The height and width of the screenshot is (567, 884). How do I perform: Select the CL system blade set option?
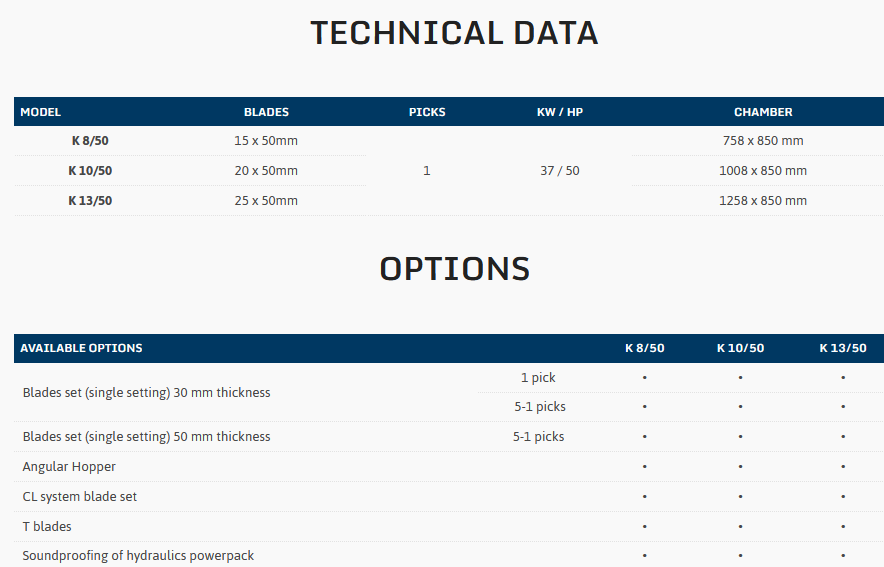click(80, 497)
